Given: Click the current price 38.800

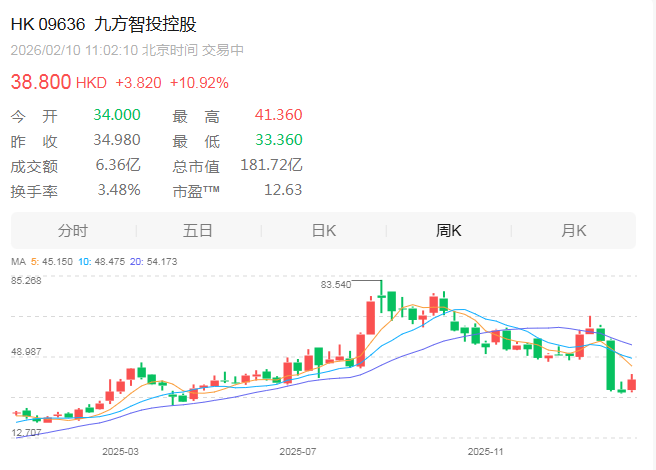Looking at the screenshot, I should click(41, 82).
